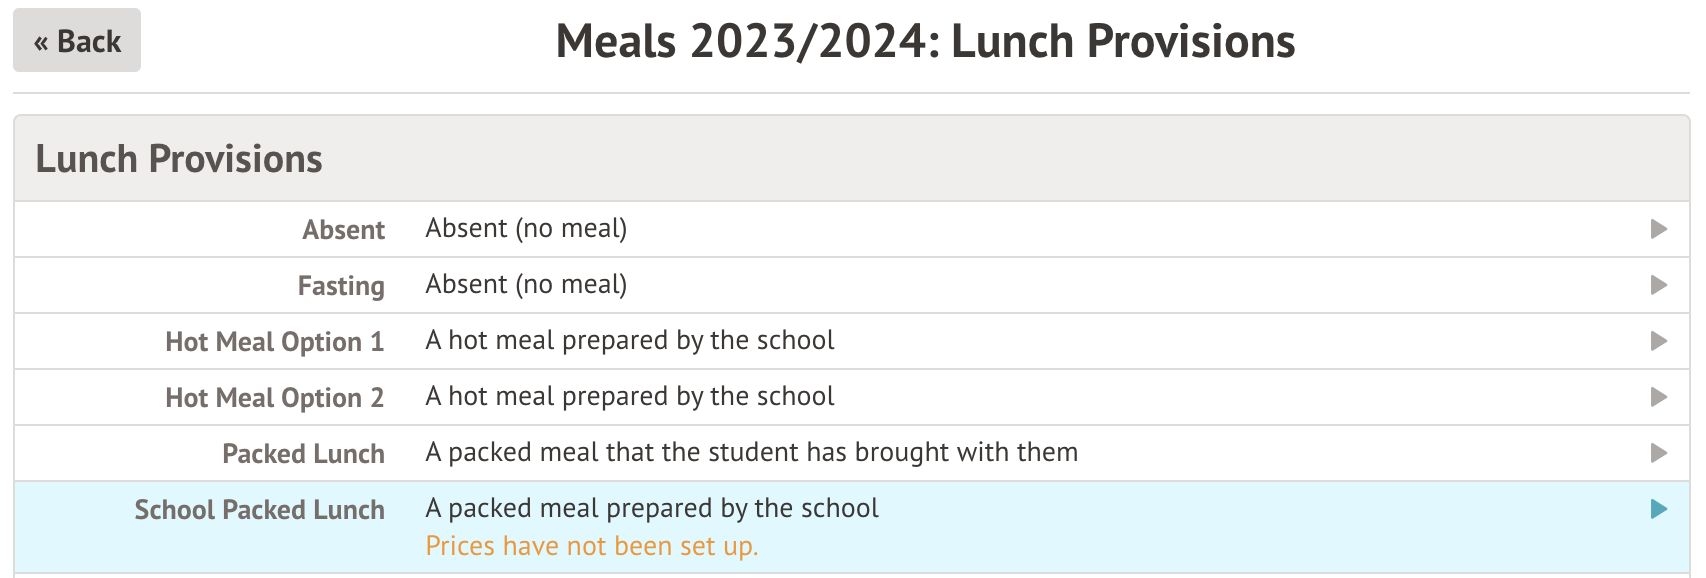The image size is (1706, 578).
Task: Open the Hot Meal Option 2 label
Action: (274, 398)
